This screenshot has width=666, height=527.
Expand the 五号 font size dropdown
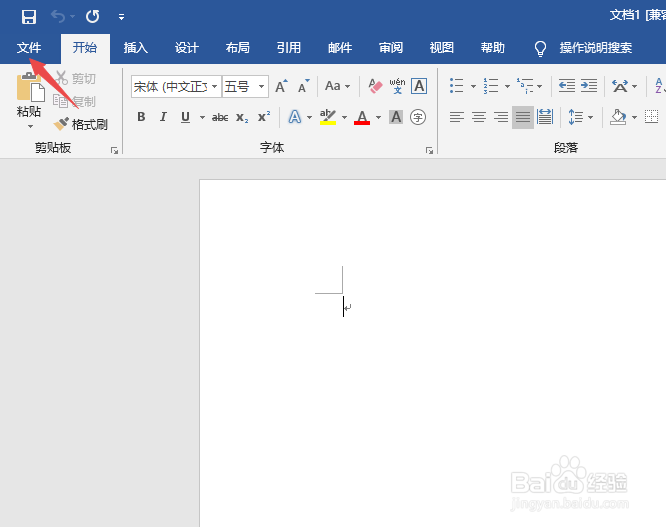coord(262,87)
